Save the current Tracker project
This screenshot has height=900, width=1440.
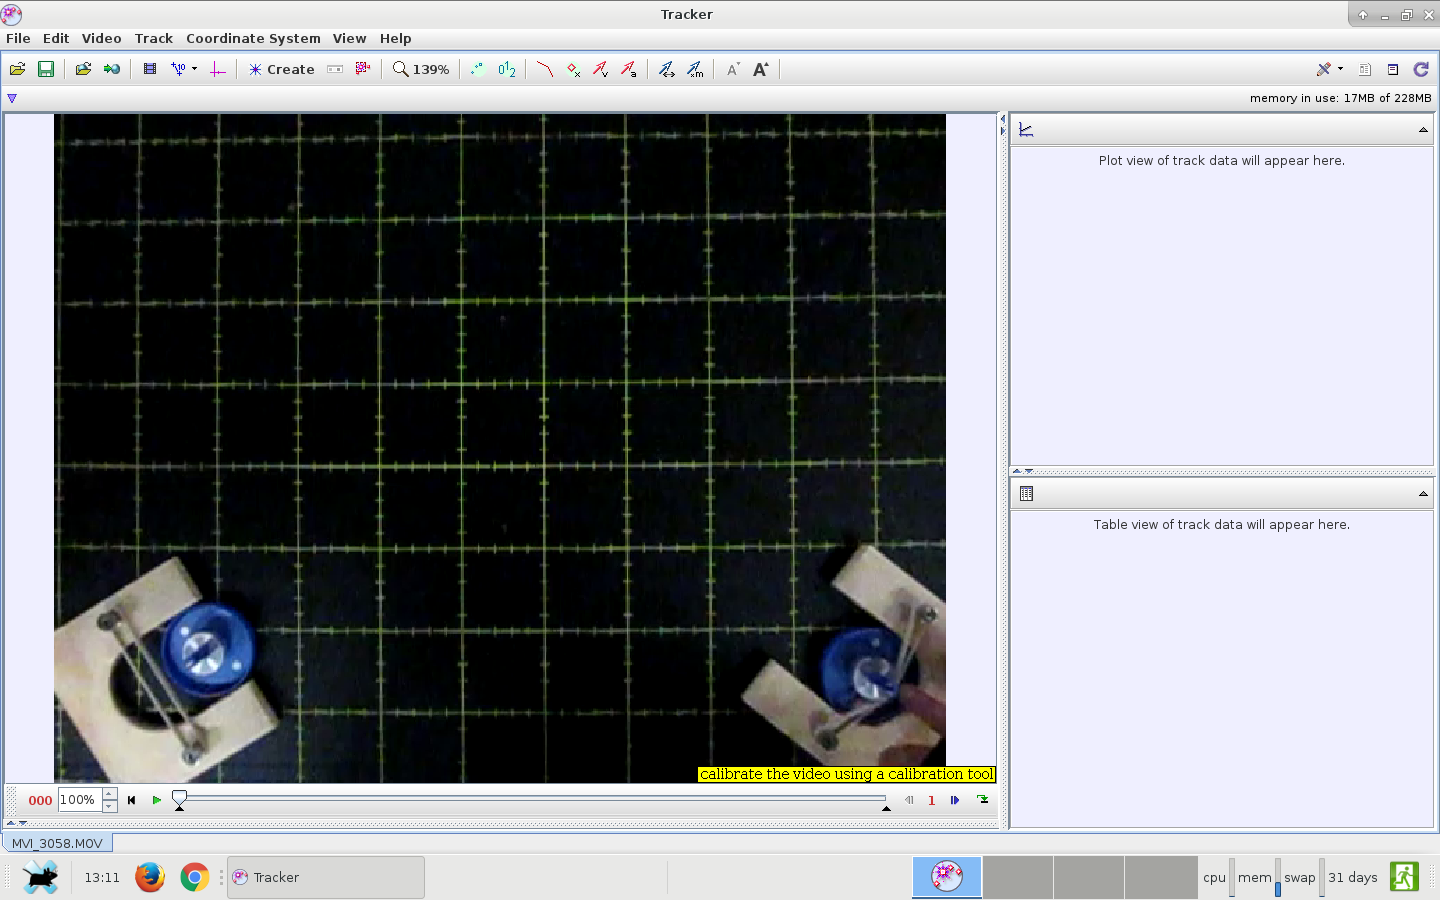(46, 69)
